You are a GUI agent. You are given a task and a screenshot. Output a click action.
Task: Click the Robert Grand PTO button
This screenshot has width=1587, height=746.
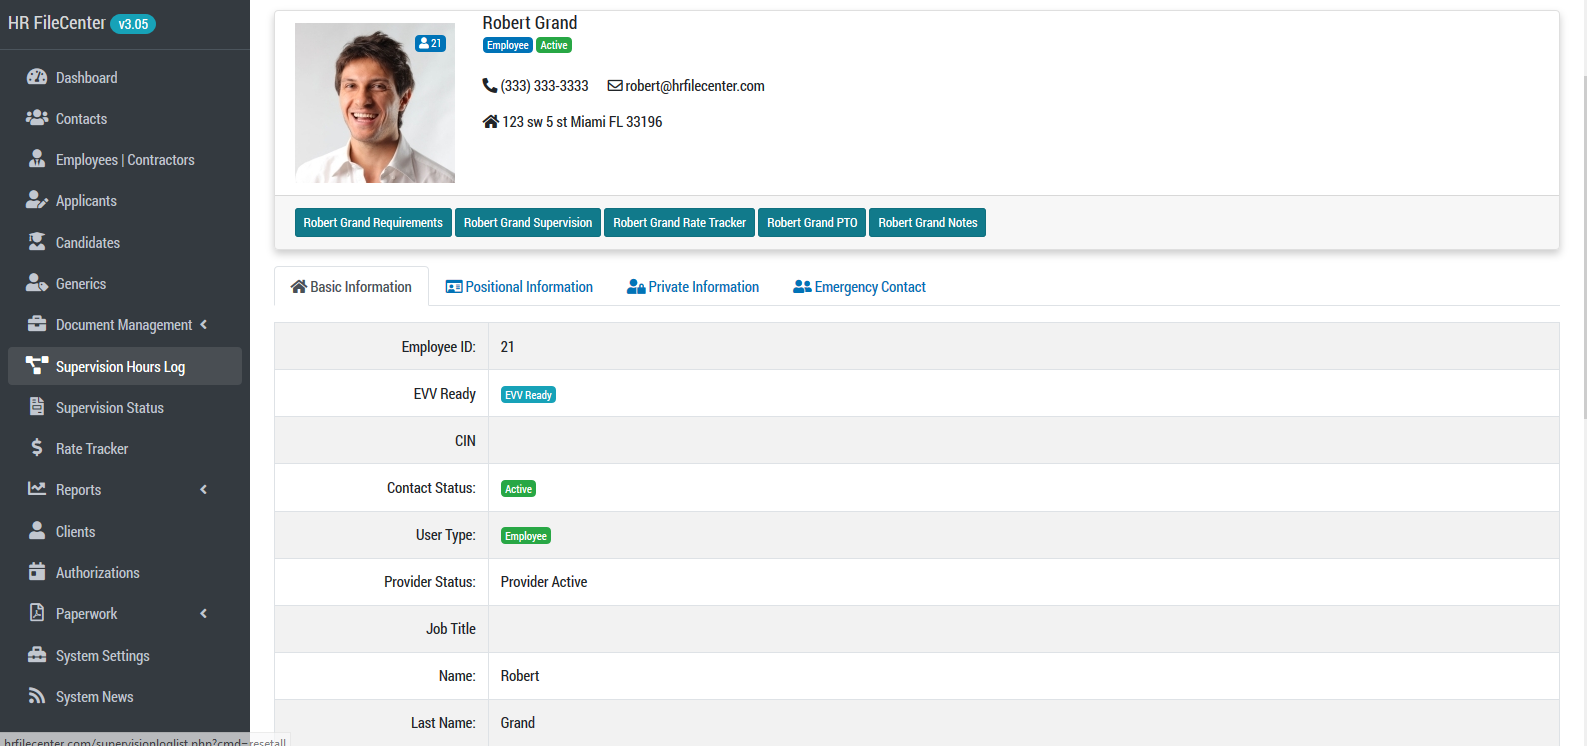point(812,223)
